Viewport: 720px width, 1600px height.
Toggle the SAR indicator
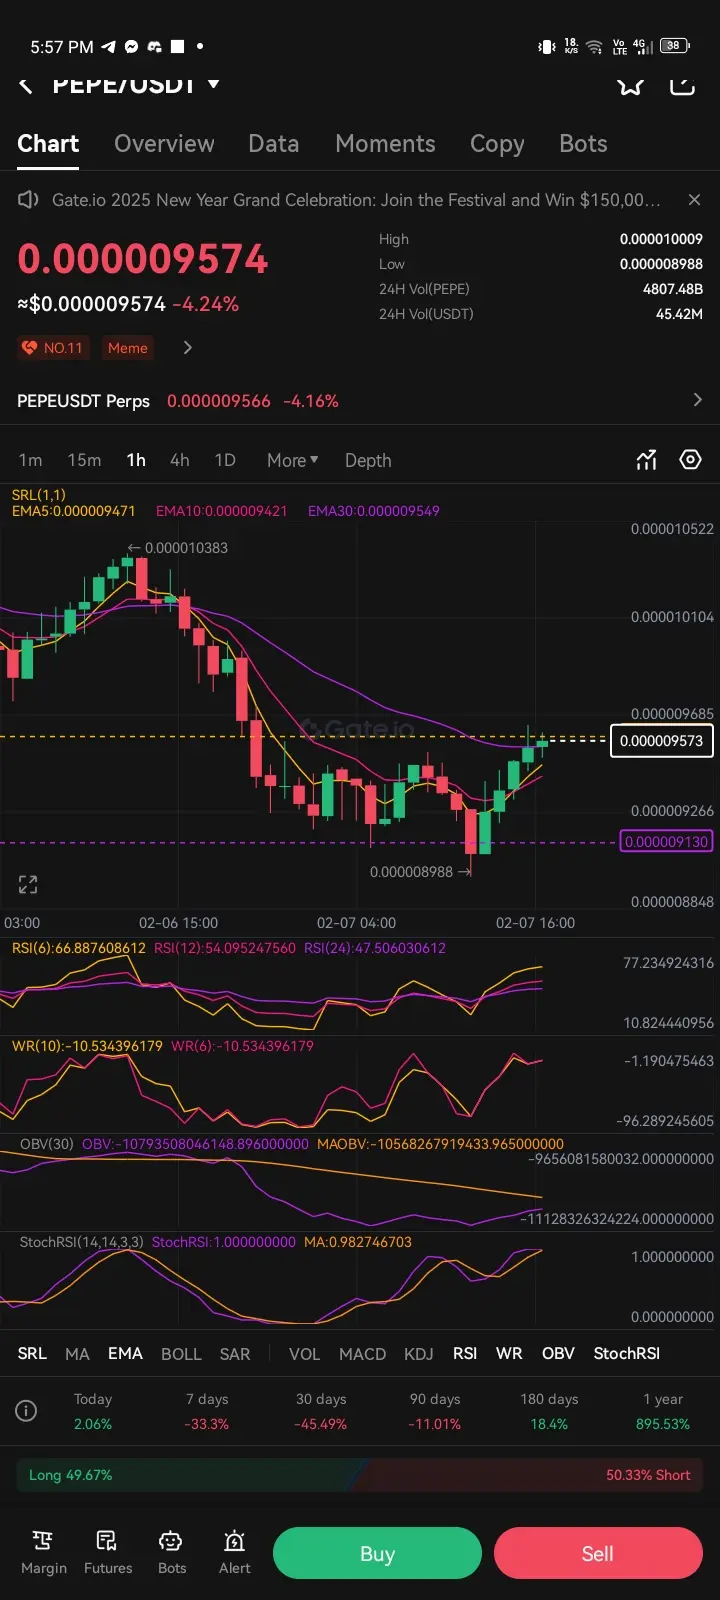click(x=235, y=1353)
